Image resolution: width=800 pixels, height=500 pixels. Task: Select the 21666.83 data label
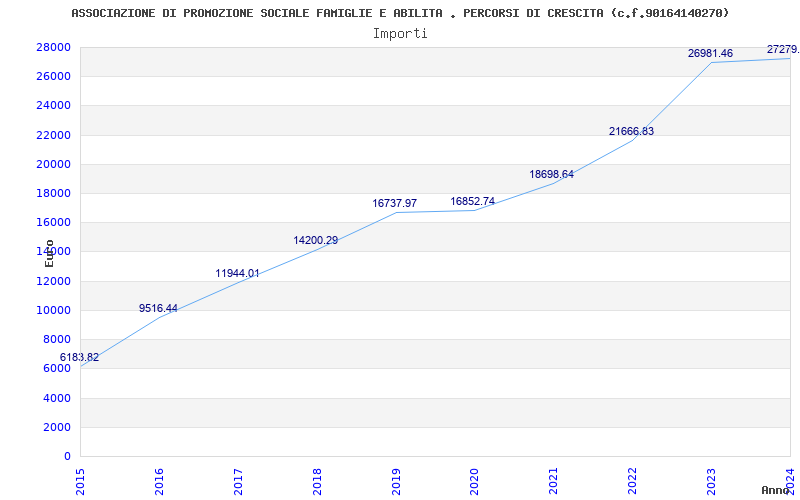(x=631, y=131)
